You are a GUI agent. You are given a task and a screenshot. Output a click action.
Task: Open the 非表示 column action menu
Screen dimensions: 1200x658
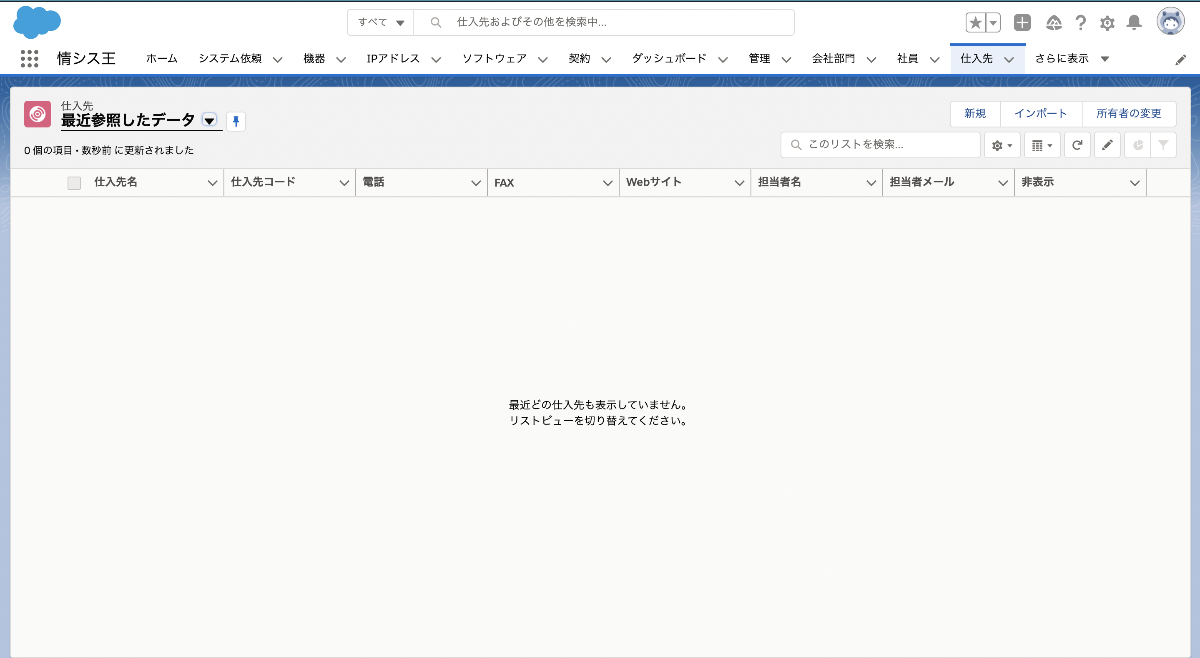click(1135, 183)
